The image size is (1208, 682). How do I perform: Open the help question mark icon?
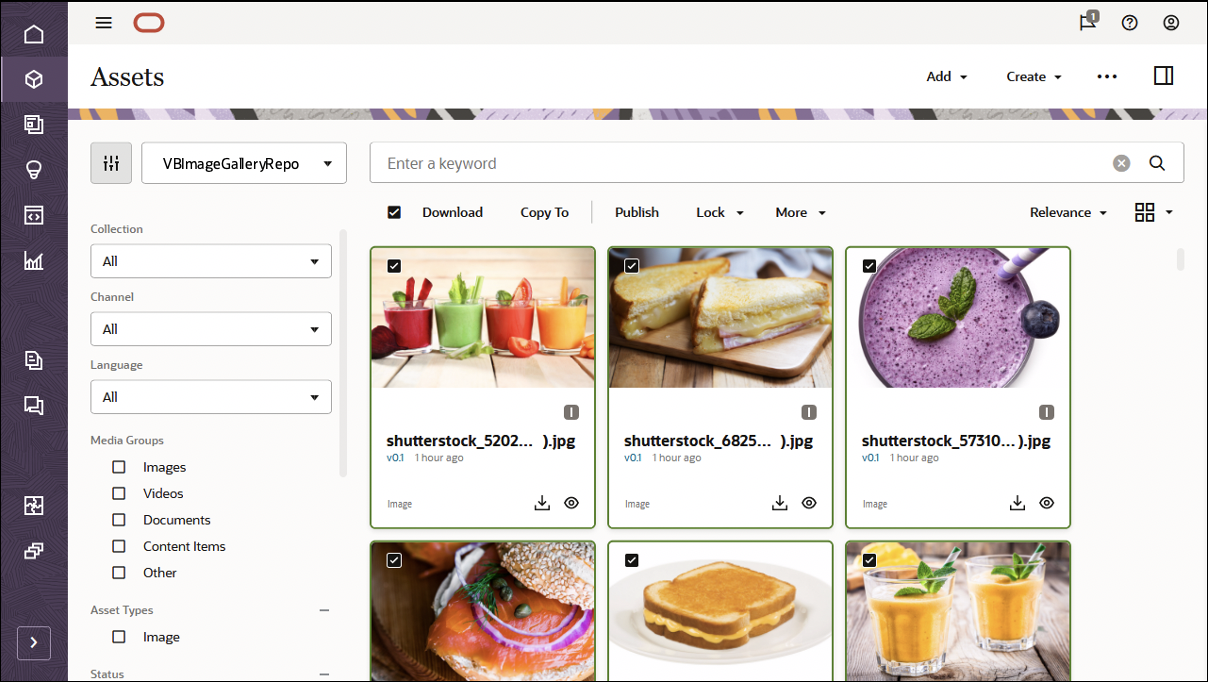pyautogui.click(x=1130, y=23)
